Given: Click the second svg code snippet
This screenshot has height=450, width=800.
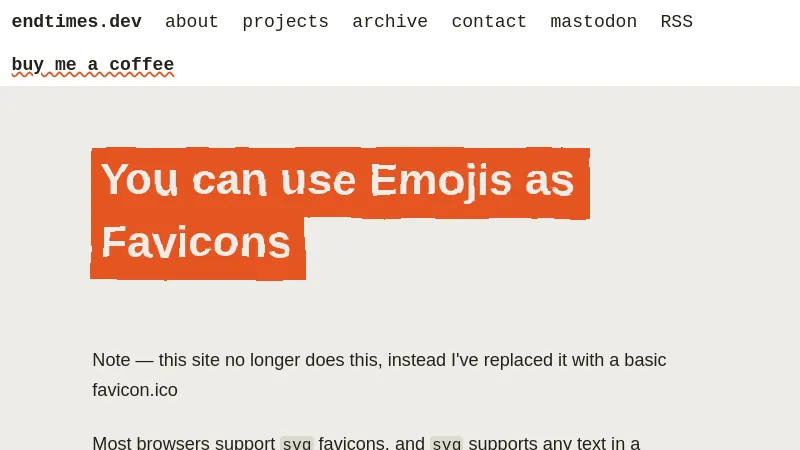Looking at the screenshot, I should [446, 443].
